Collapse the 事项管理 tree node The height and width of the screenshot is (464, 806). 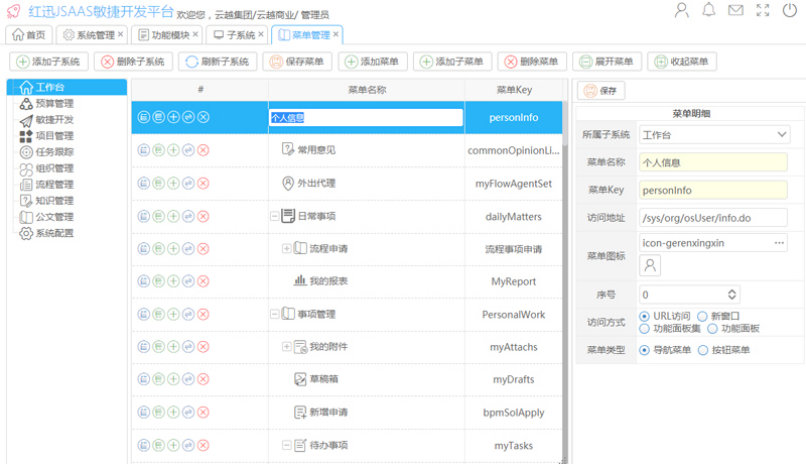(275, 314)
